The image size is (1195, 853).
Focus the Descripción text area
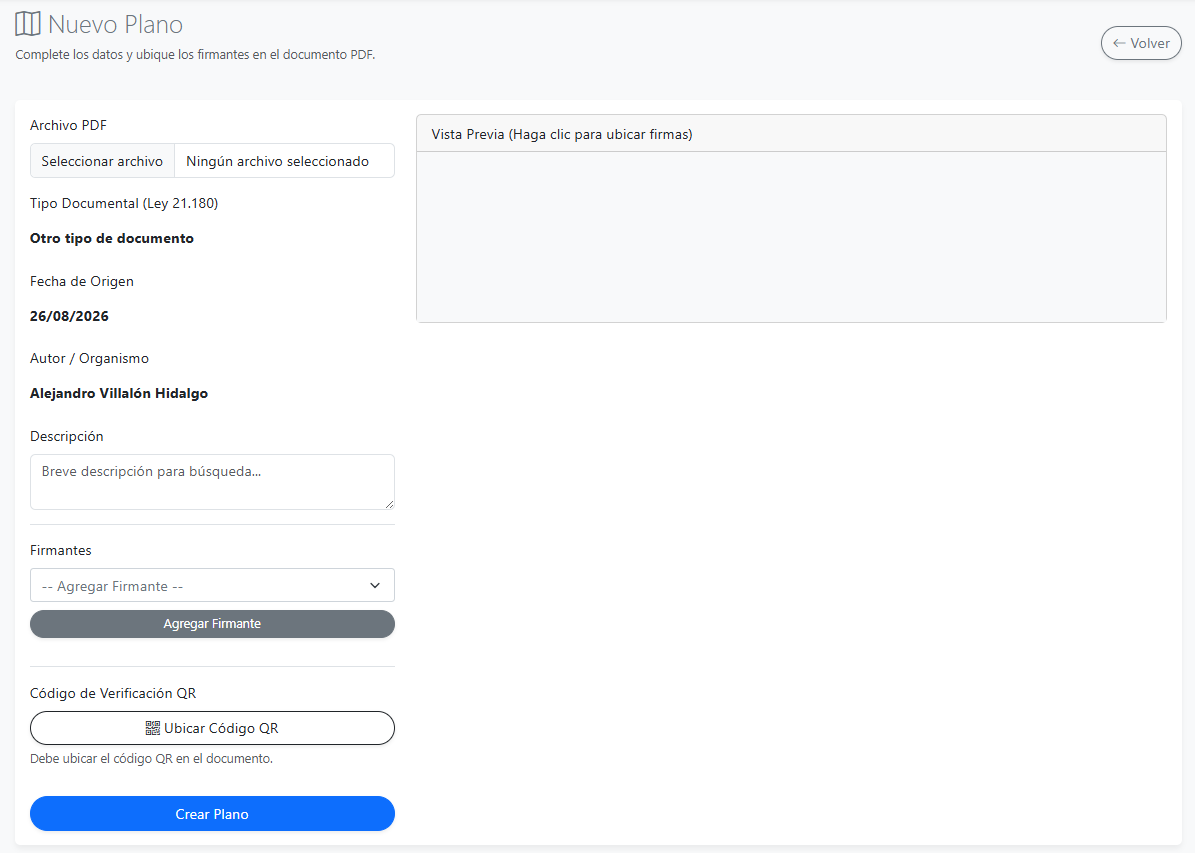click(x=212, y=482)
